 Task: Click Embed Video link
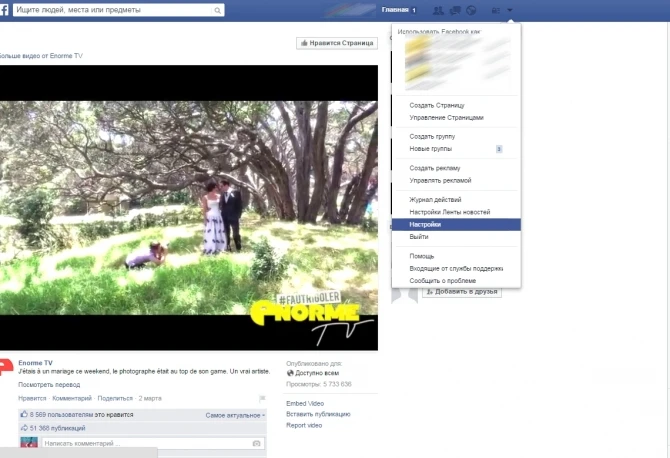[305, 403]
